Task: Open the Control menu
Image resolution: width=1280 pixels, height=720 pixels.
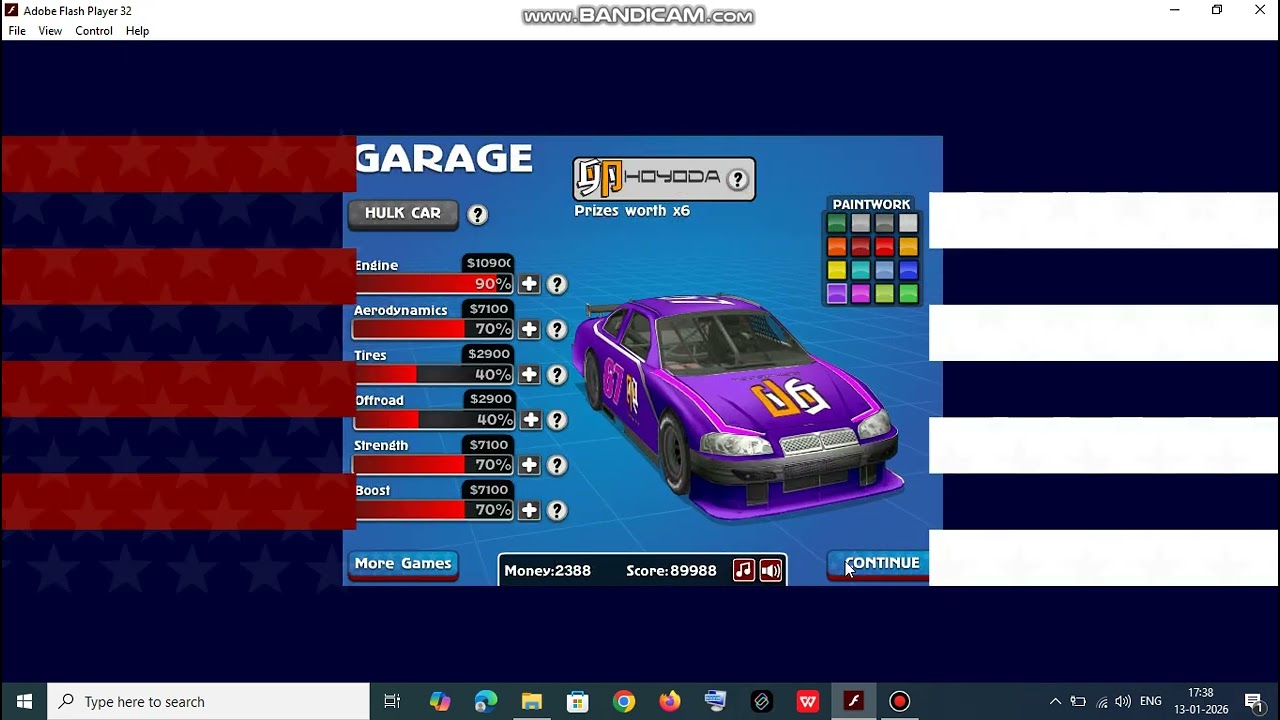Action: pyautogui.click(x=94, y=31)
